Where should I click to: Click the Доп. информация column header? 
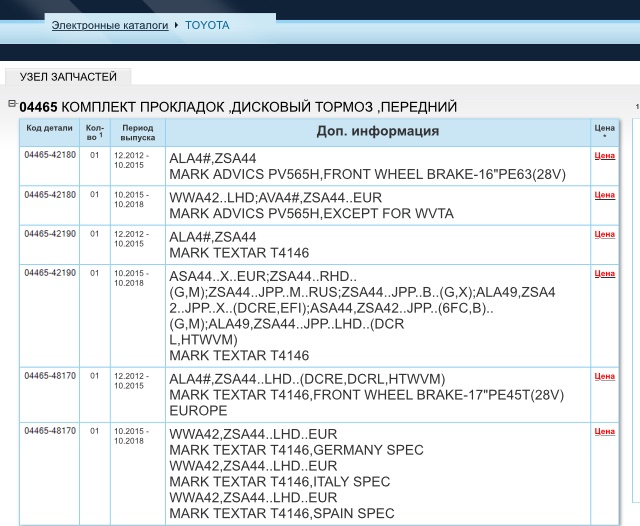[x=378, y=131]
